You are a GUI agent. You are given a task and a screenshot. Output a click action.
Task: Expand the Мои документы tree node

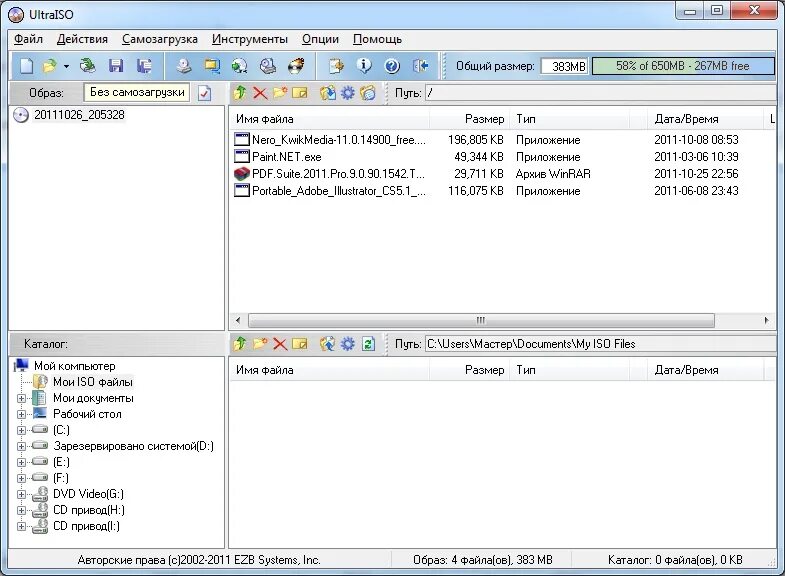coord(21,398)
